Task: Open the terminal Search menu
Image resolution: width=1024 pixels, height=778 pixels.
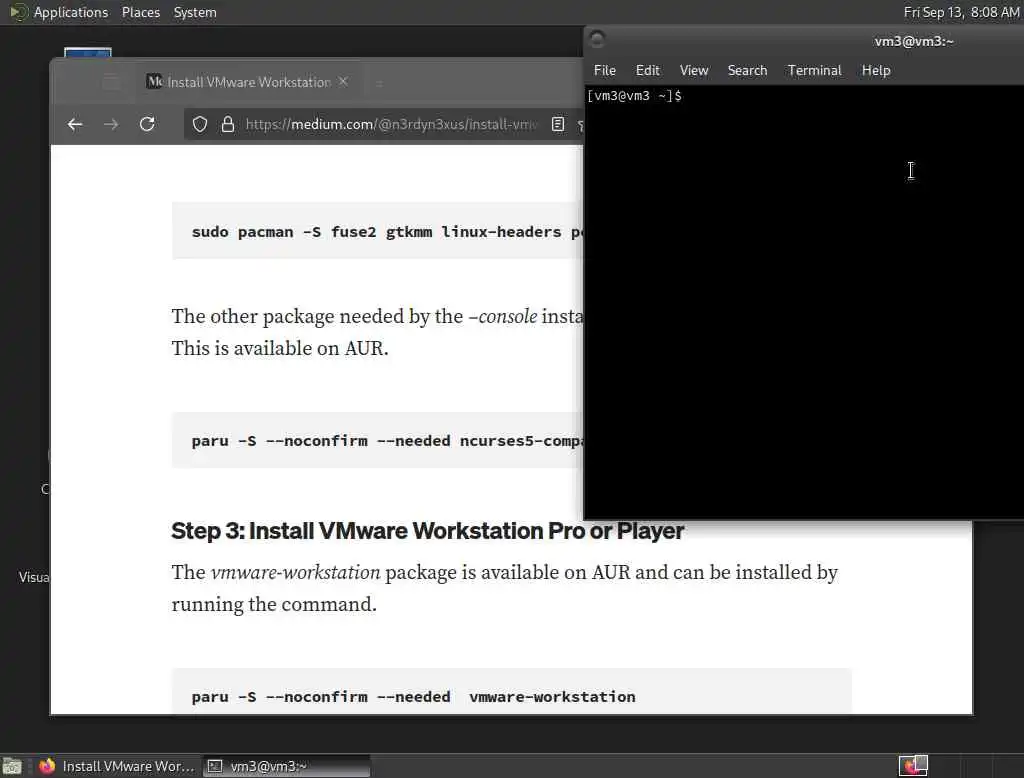Action: tap(747, 71)
